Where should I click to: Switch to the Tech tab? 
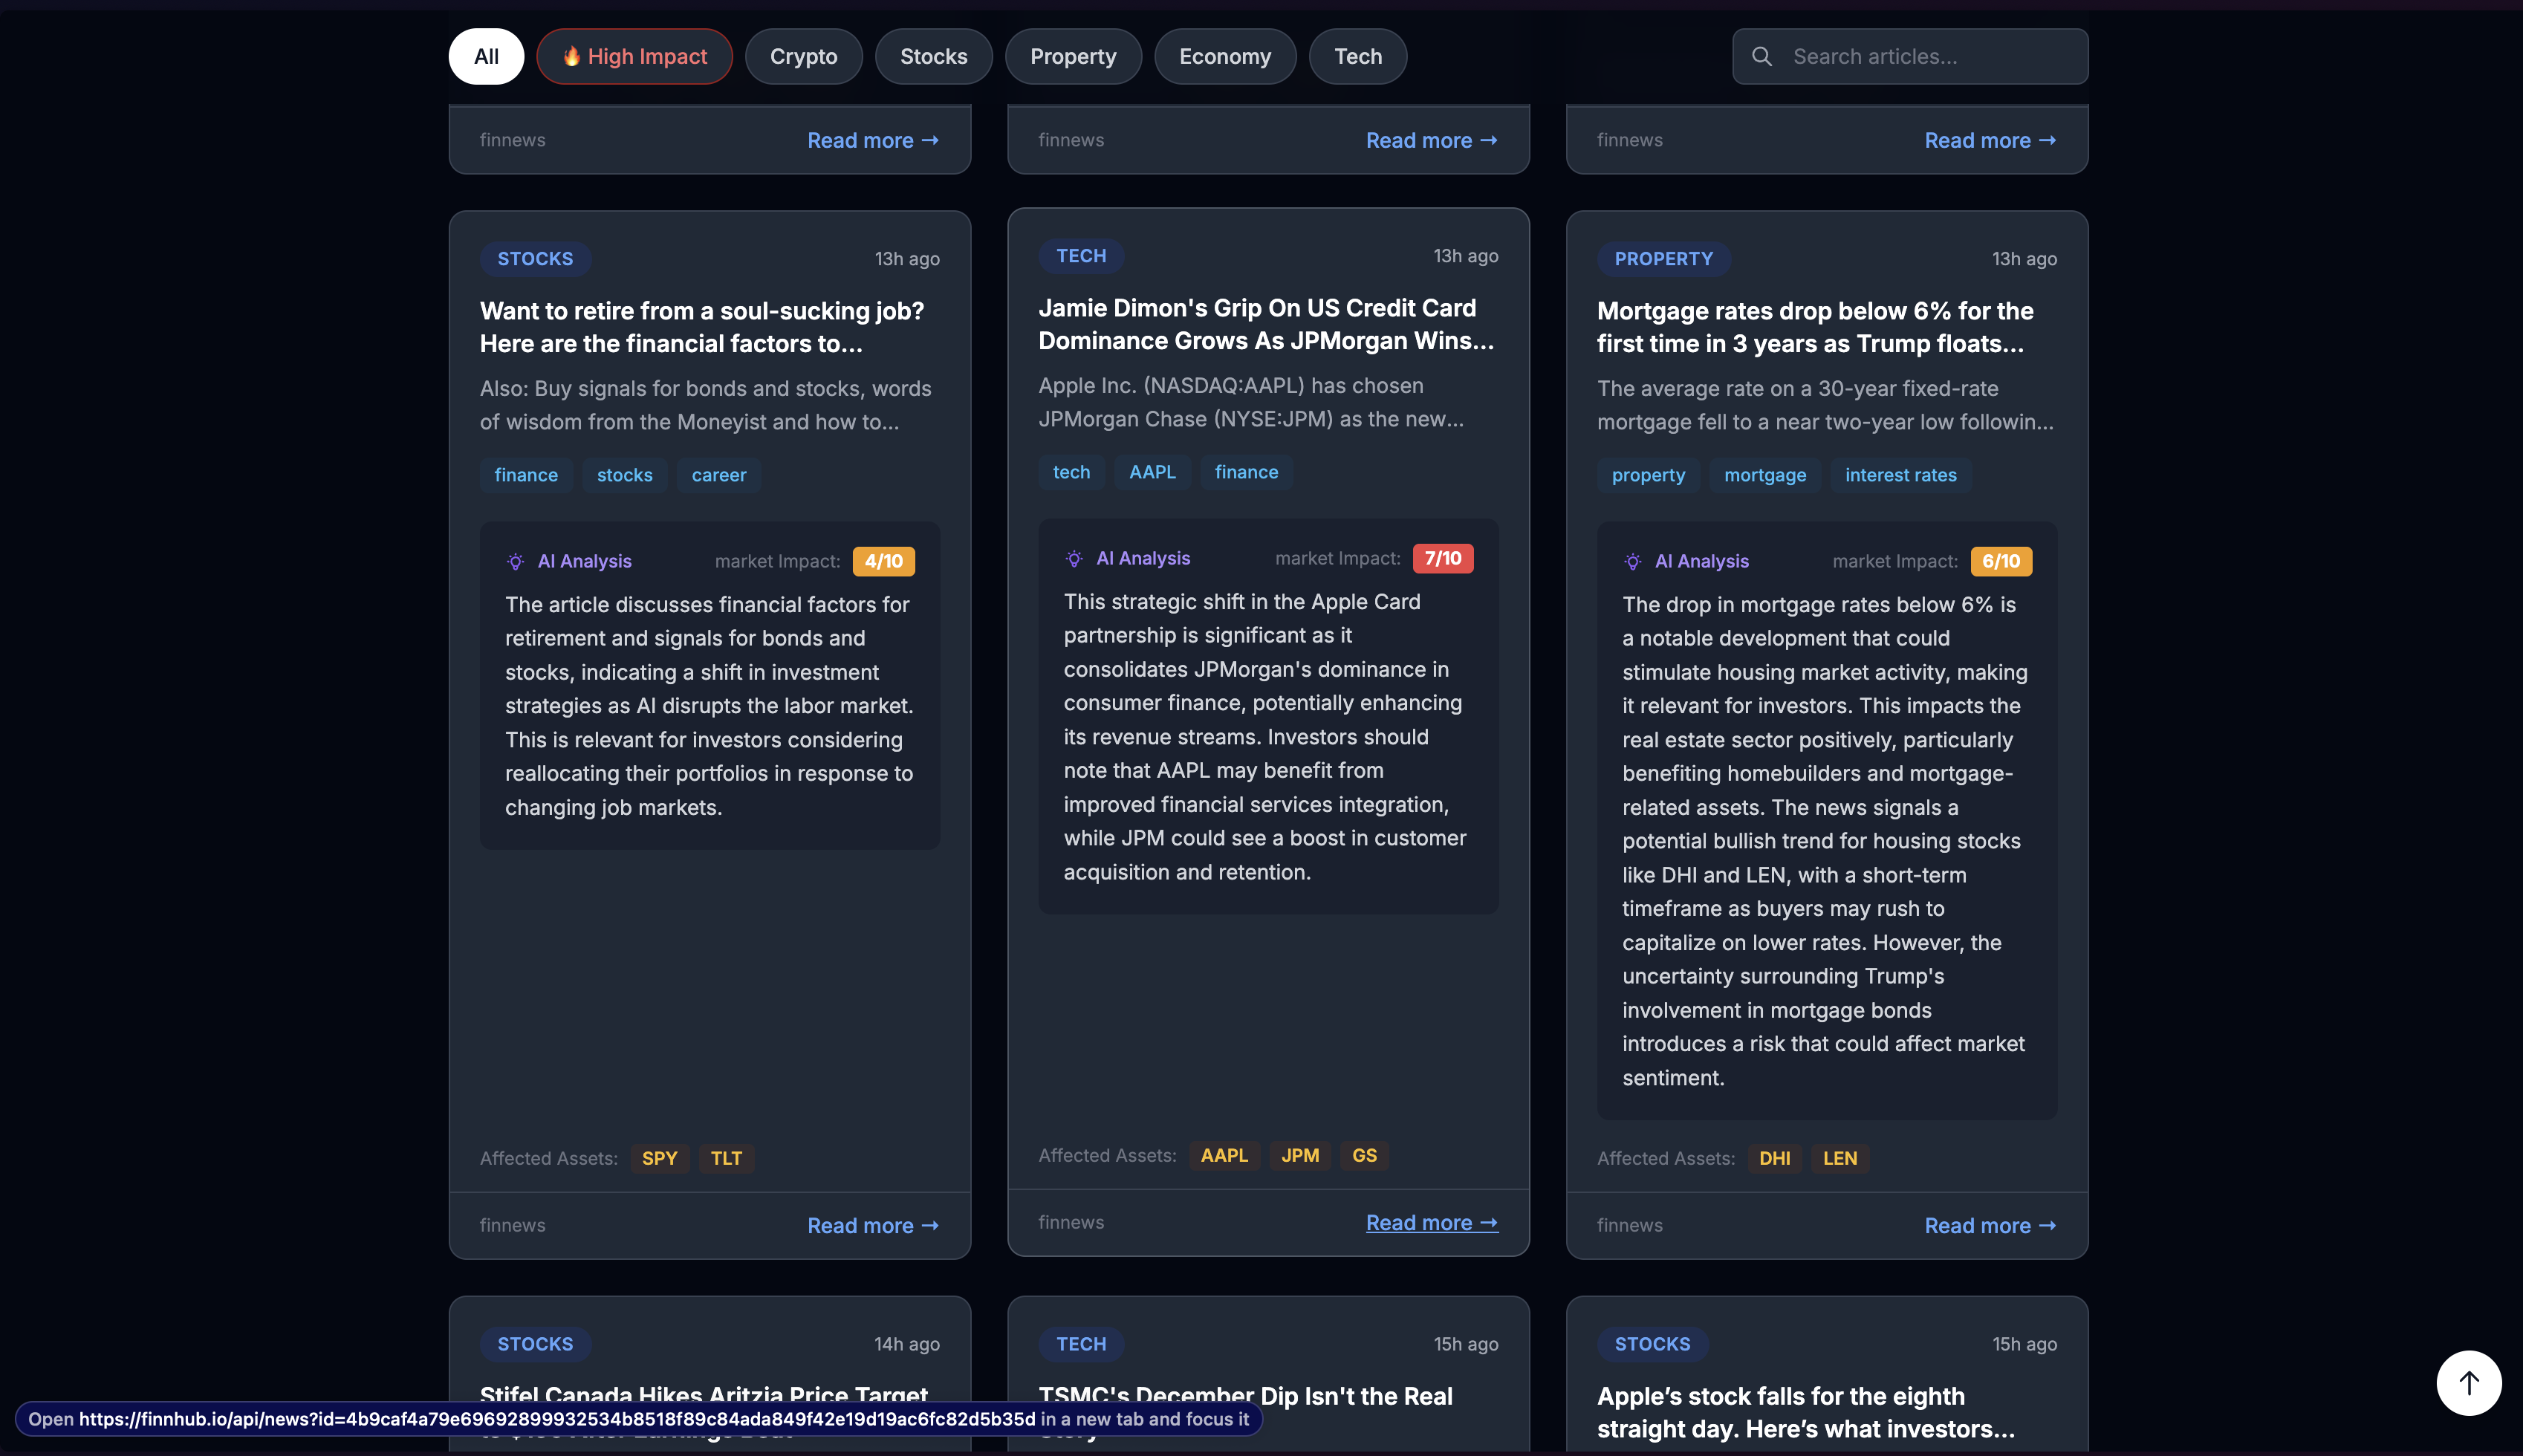(x=1357, y=56)
